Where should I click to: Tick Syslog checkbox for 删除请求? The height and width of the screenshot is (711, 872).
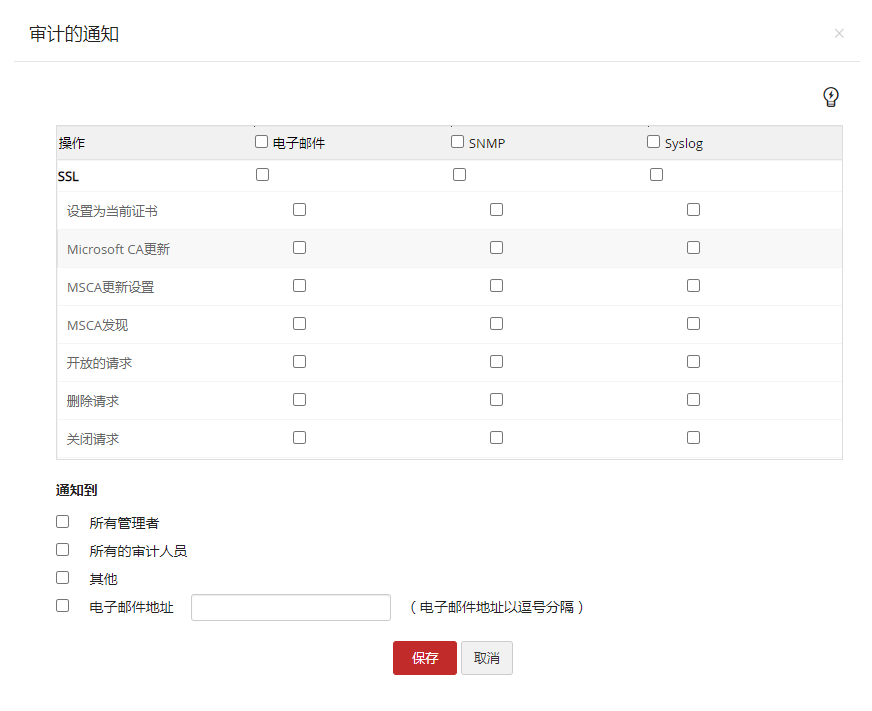694,400
